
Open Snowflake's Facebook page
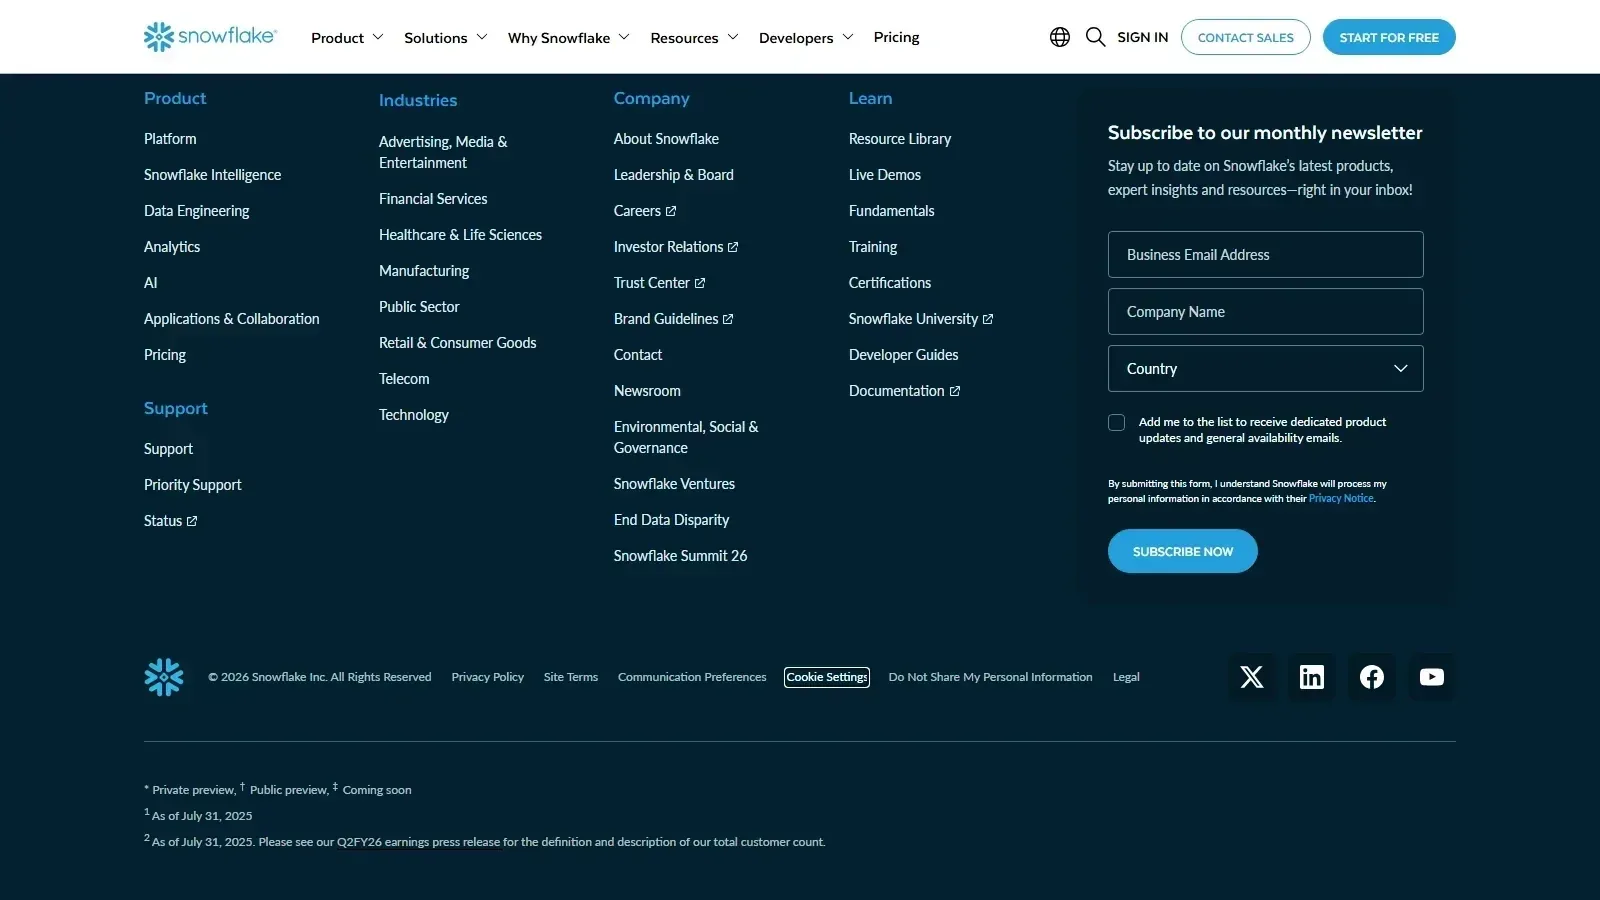point(1372,677)
